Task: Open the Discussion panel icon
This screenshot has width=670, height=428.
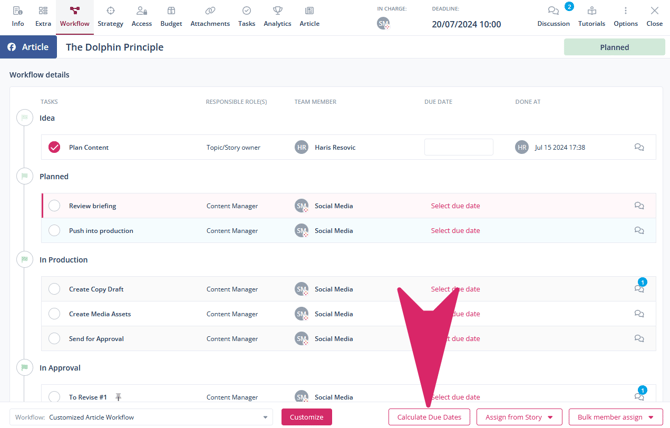Action: click(x=553, y=12)
